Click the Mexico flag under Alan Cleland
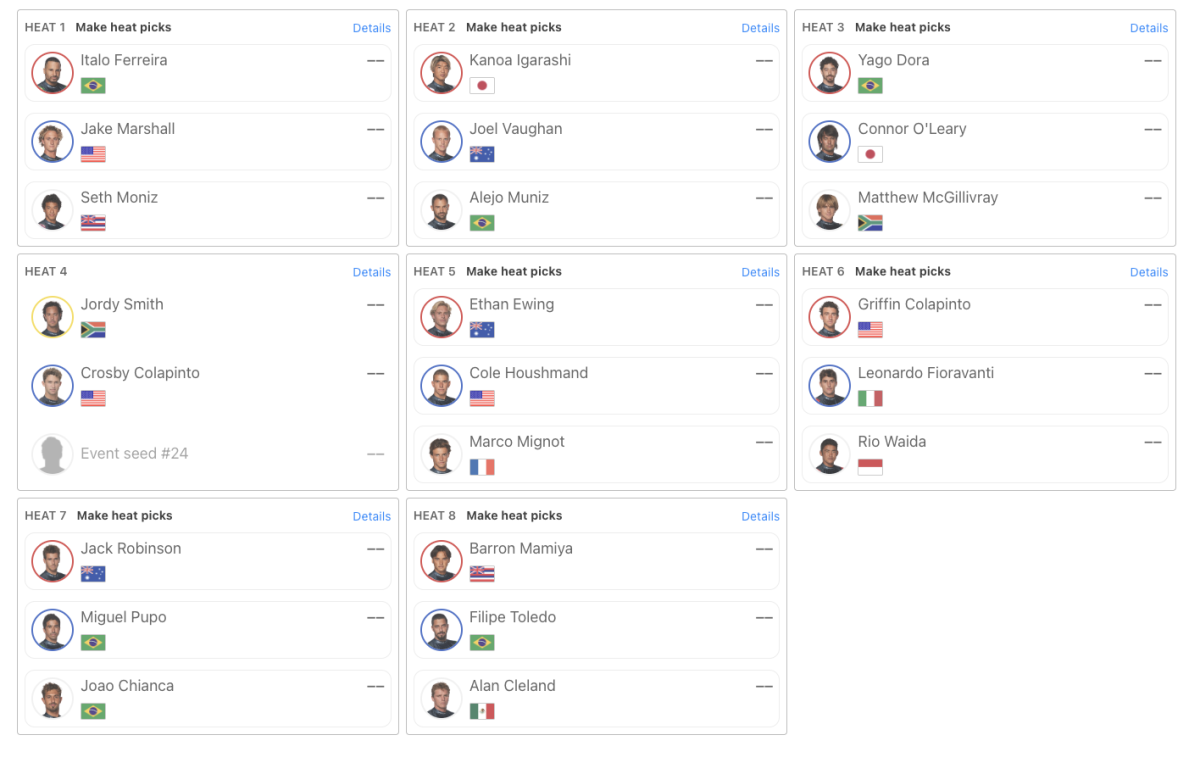Screen dimensions: 1200x763 pyautogui.click(x=482, y=711)
